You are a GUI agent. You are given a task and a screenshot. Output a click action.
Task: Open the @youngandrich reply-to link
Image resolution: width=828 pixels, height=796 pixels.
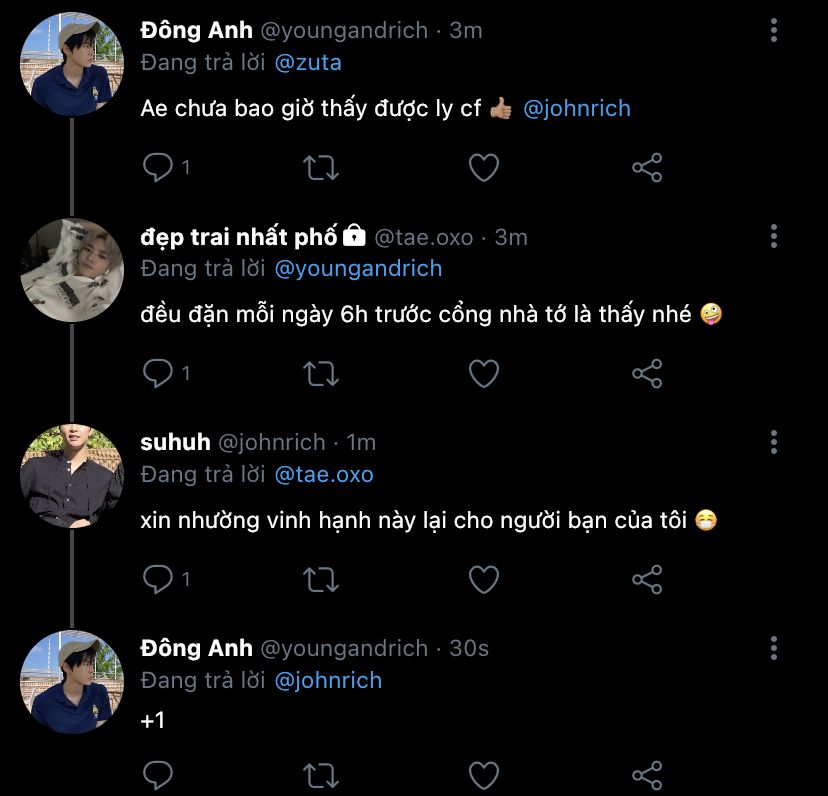pos(358,268)
